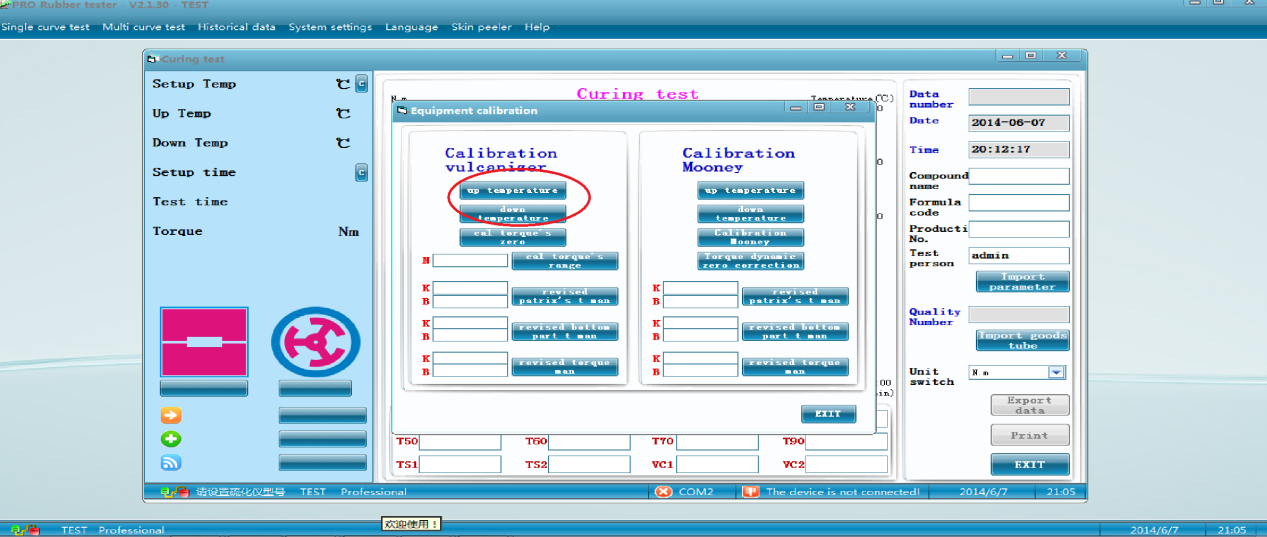Click vulcanizer up temperature calibration button
The image size is (1267, 537).
point(513,190)
